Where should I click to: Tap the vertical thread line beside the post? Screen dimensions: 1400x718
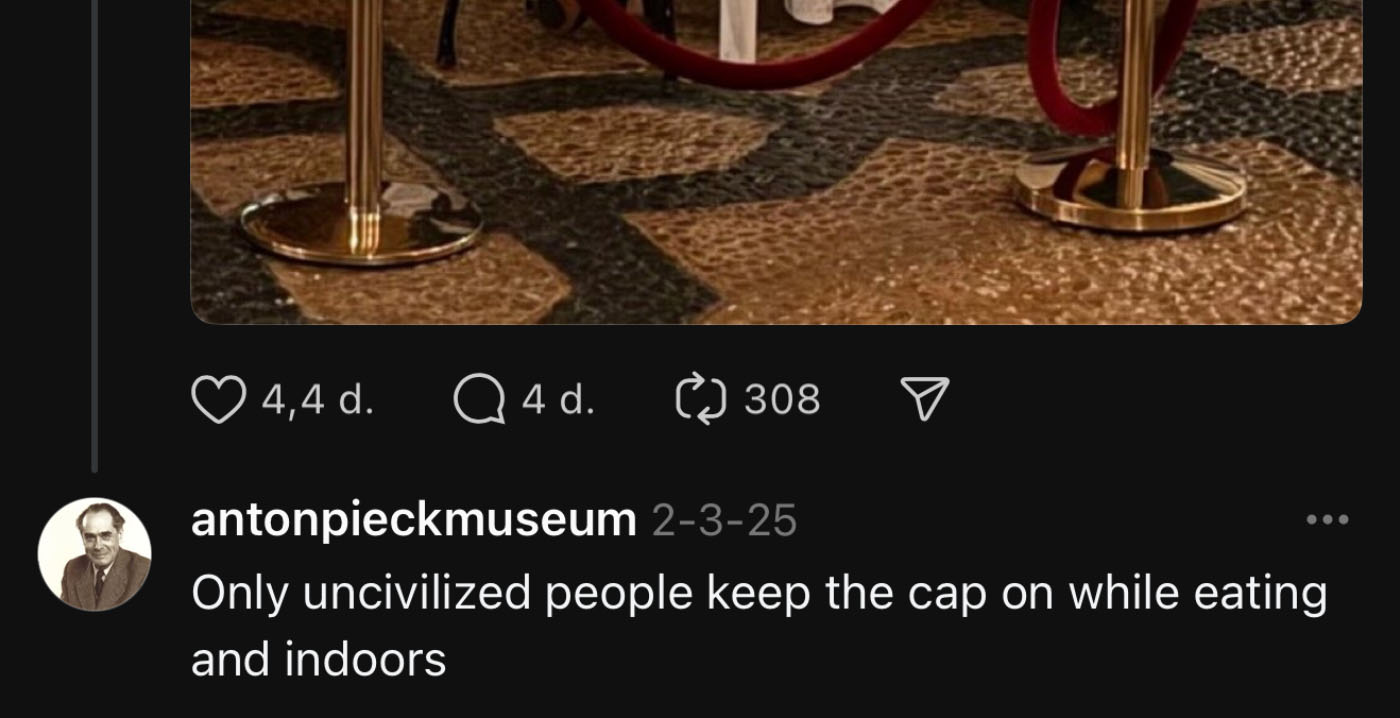tap(95, 236)
